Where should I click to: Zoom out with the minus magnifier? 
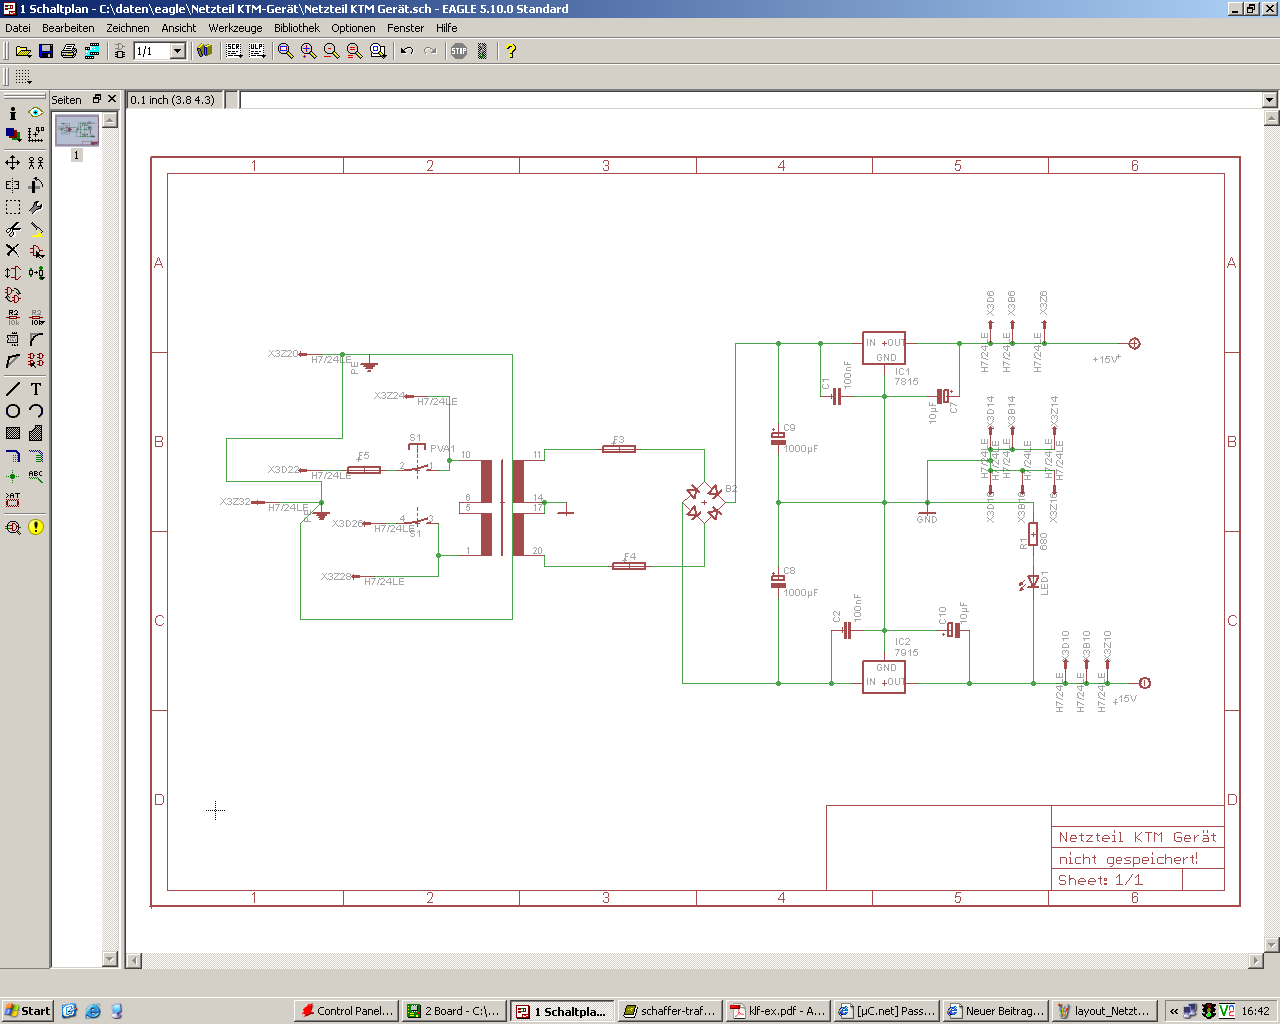[332, 51]
